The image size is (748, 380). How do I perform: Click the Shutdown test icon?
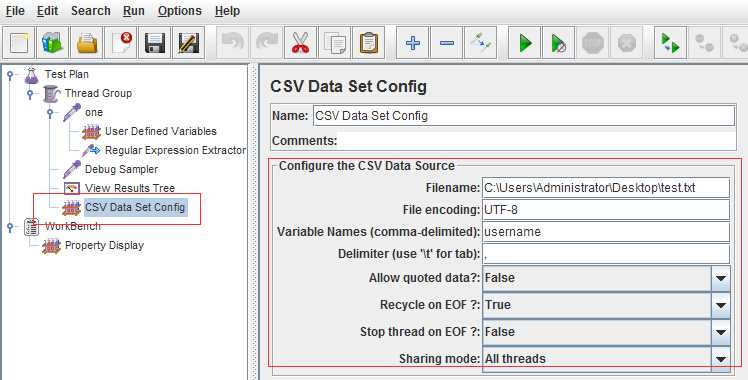point(626,43)
